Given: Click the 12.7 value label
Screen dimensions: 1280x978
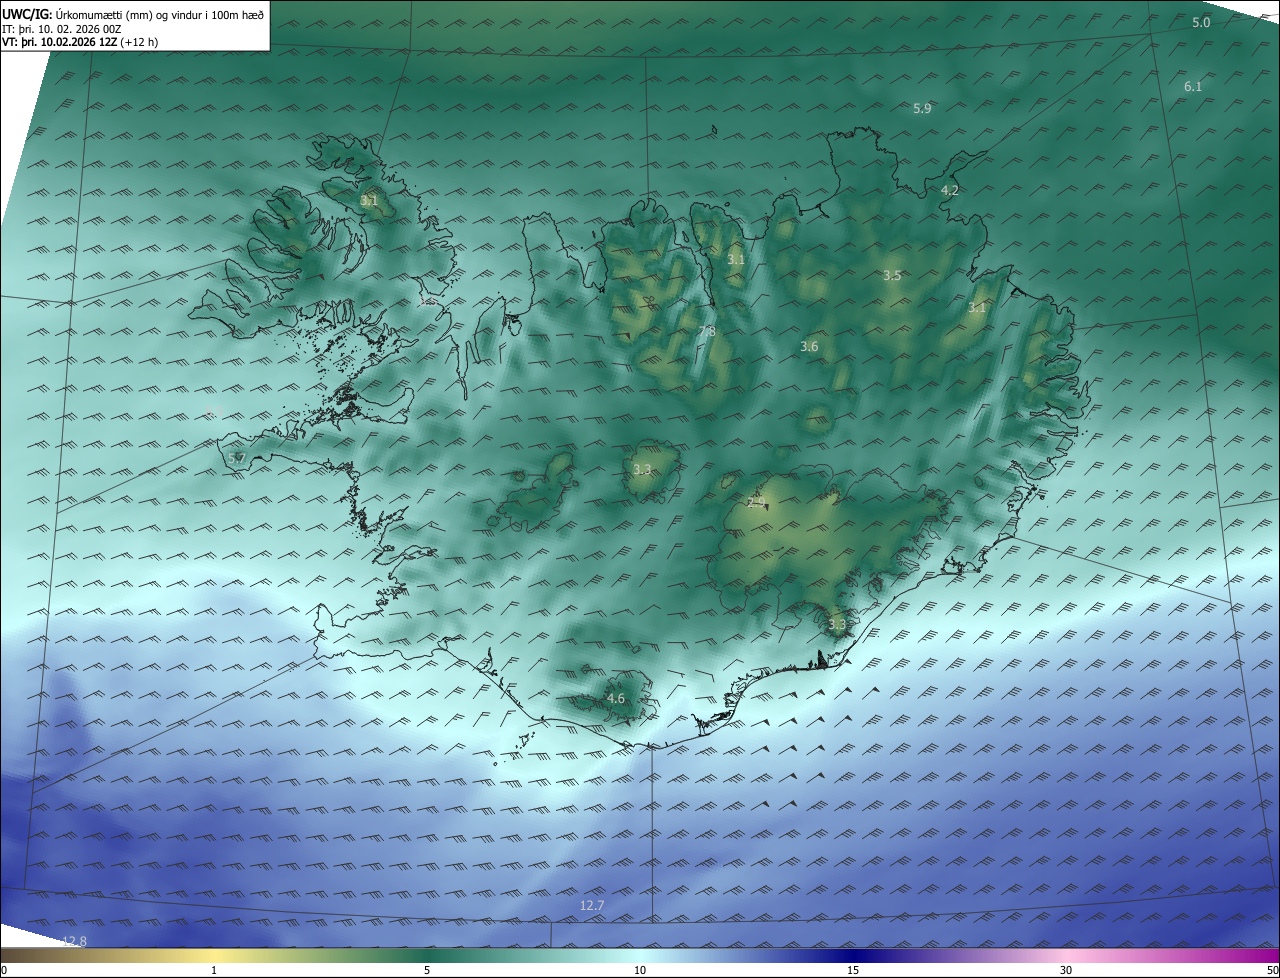Looking at the screenshot, I should pos(592,905).
